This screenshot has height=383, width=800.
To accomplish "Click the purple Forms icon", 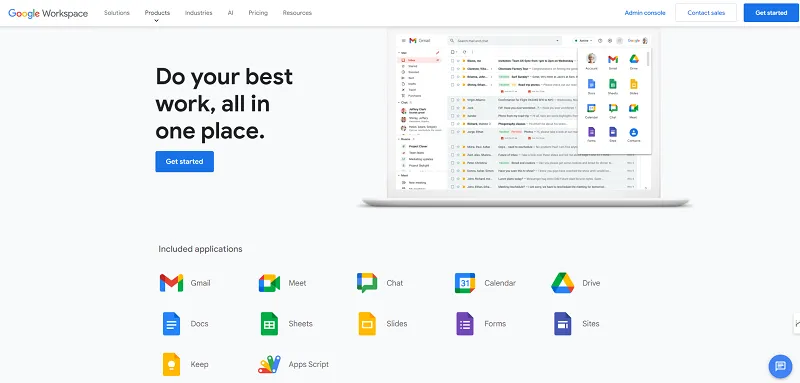I will 465,324.
